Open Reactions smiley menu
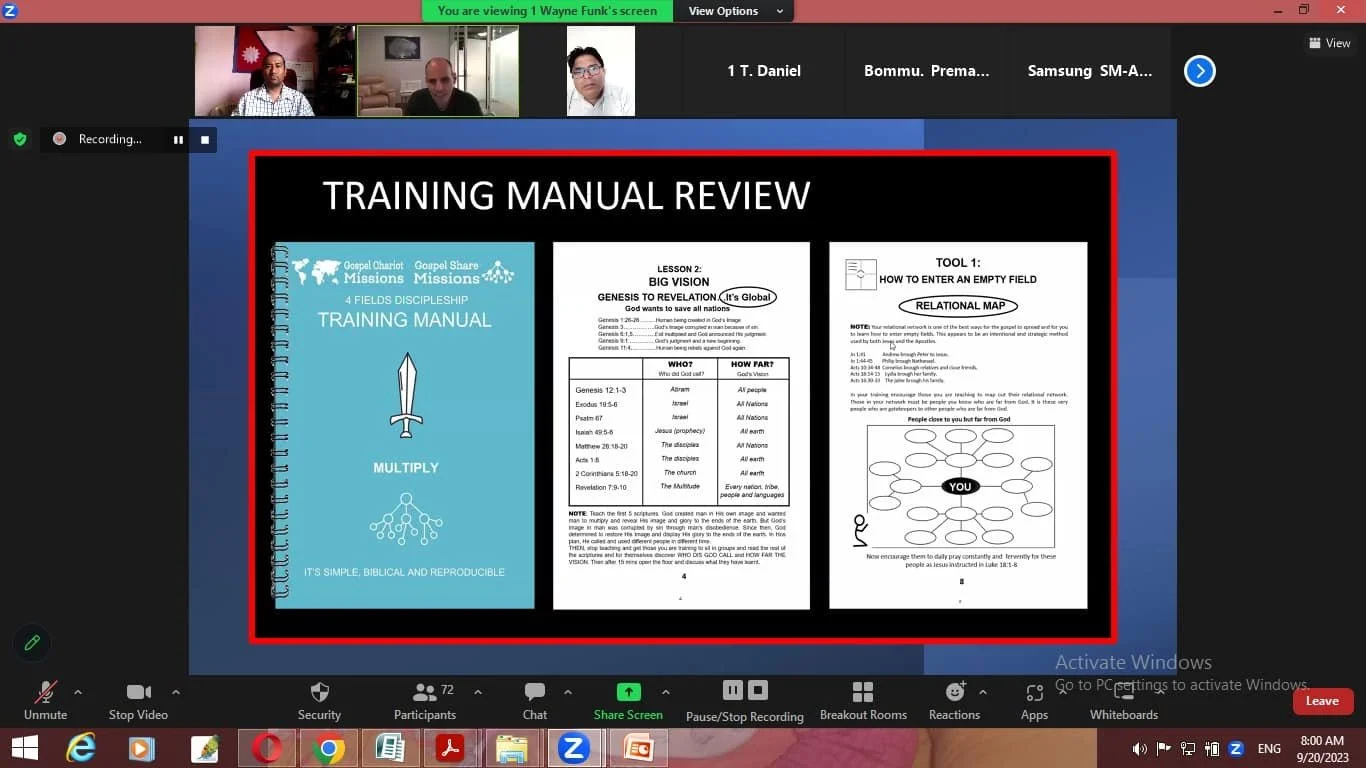 [x=954, y=700]
